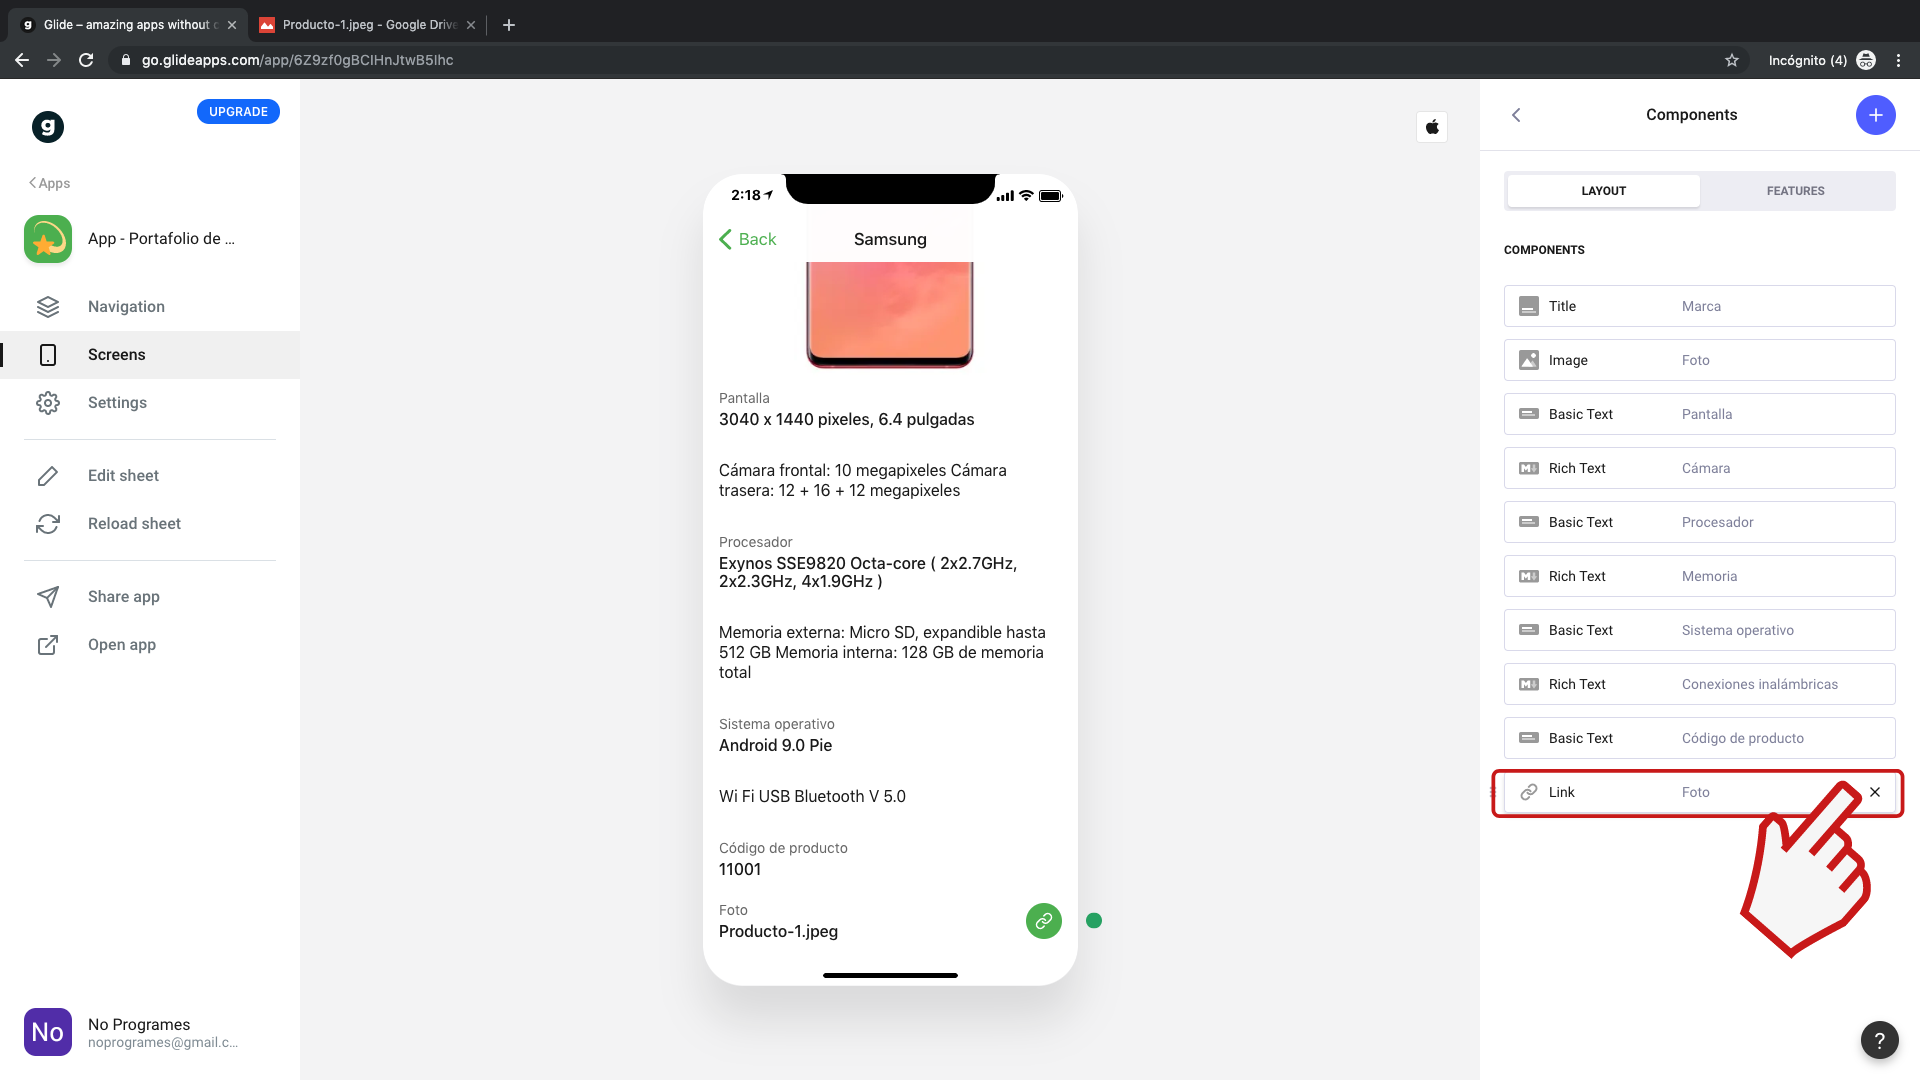The width and height of the screenshot is (1920, 1080).
Task: Click the Title component icon
Action: (1529, 306)
